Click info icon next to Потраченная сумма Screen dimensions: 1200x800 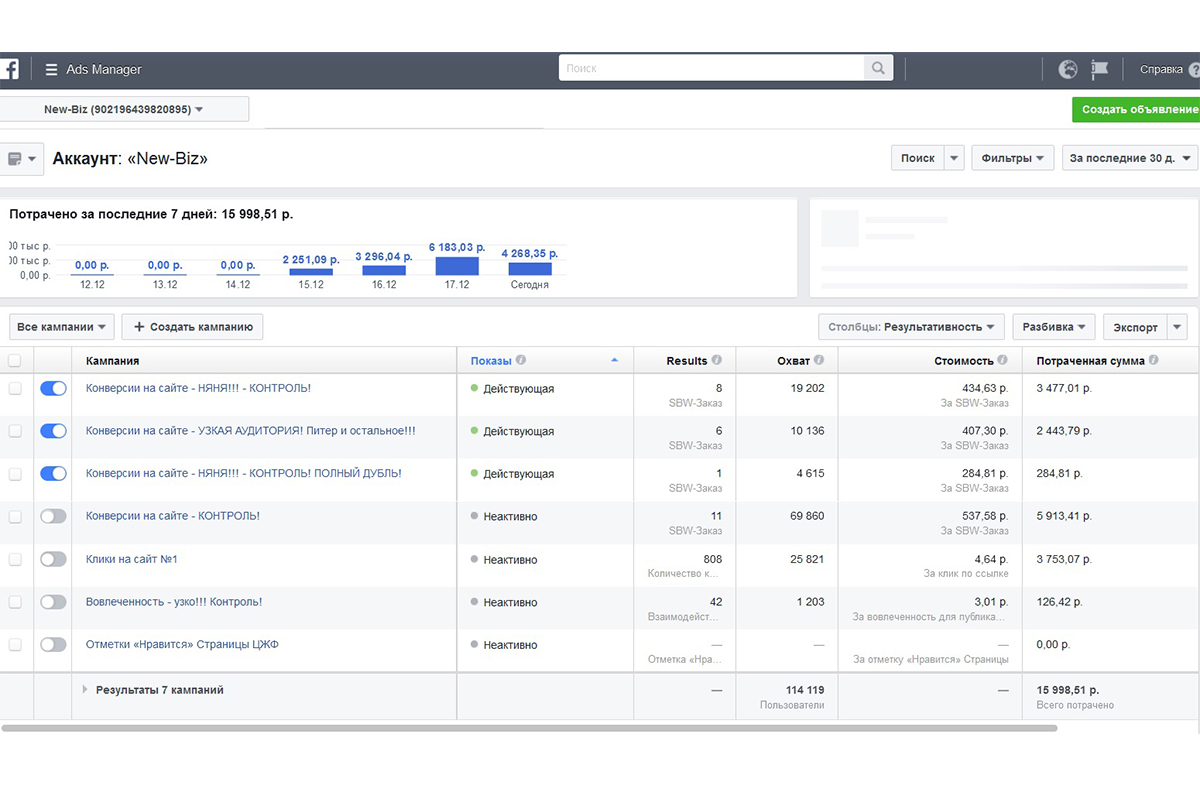point(1154,361)
